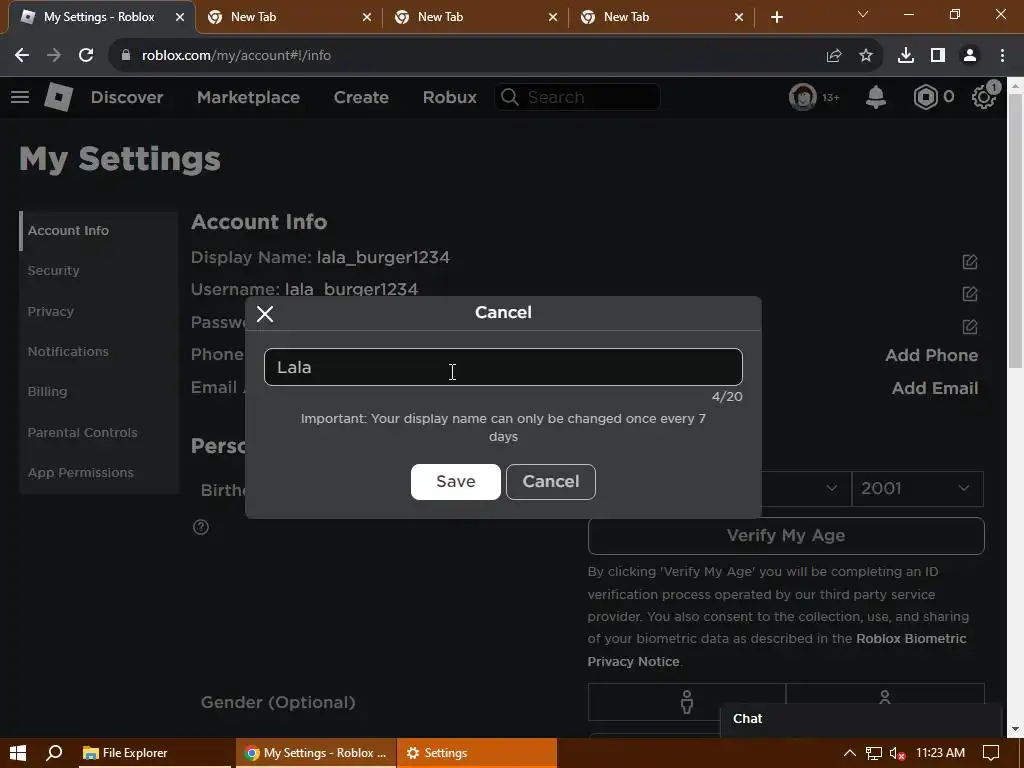Open Chrome downloads icon
This screenshot has height=768, width=1024.
906,56
